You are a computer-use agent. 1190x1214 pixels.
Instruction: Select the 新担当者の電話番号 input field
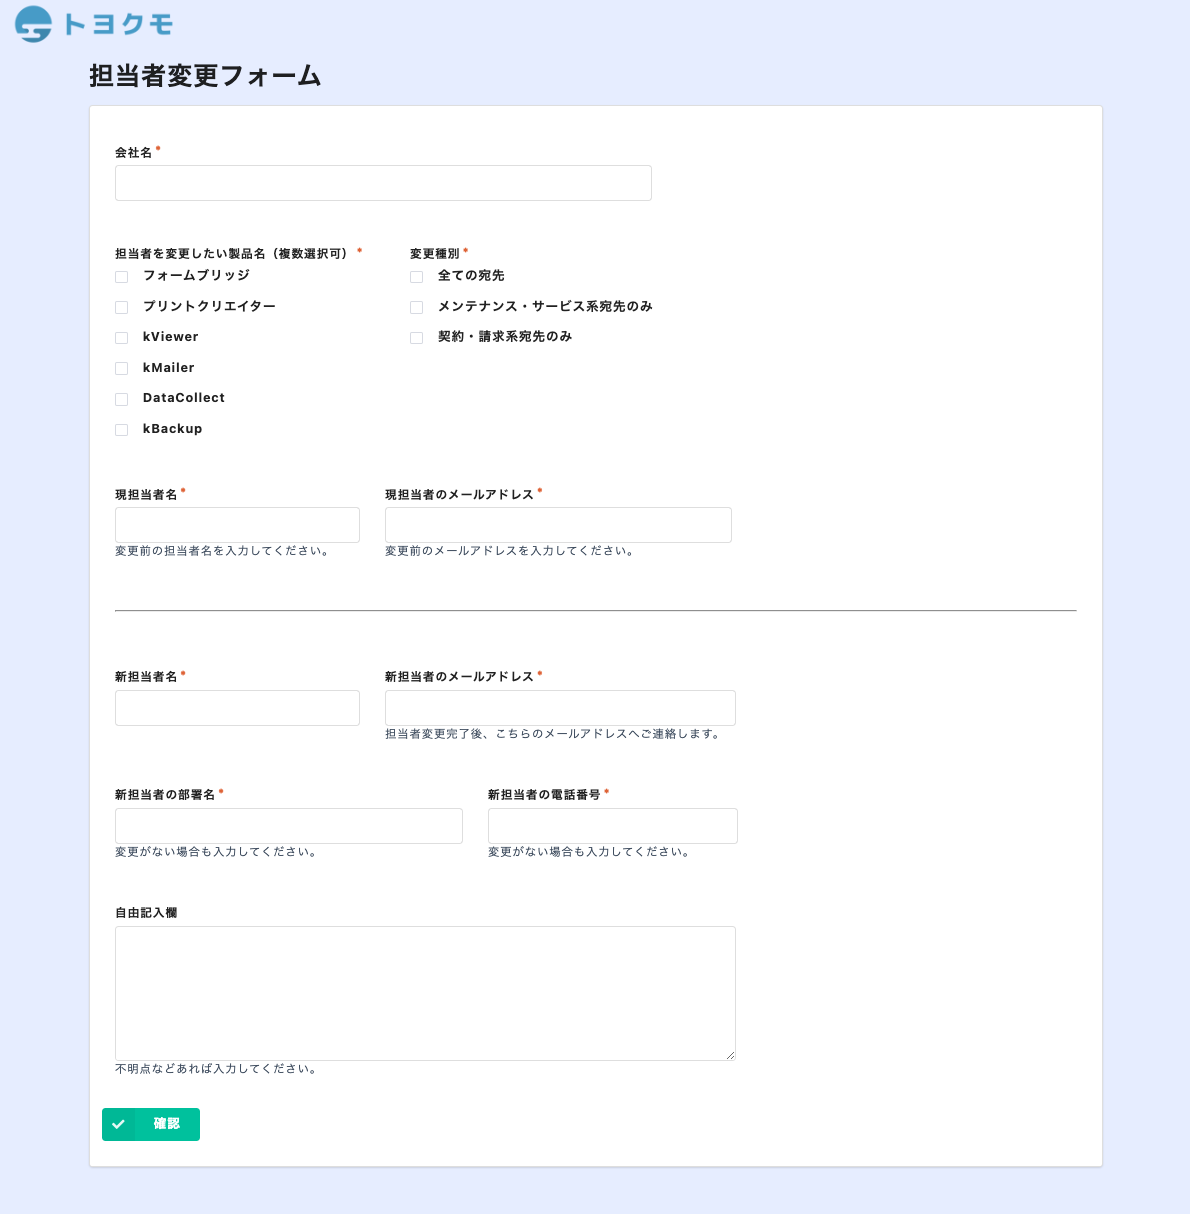[613, 826]
